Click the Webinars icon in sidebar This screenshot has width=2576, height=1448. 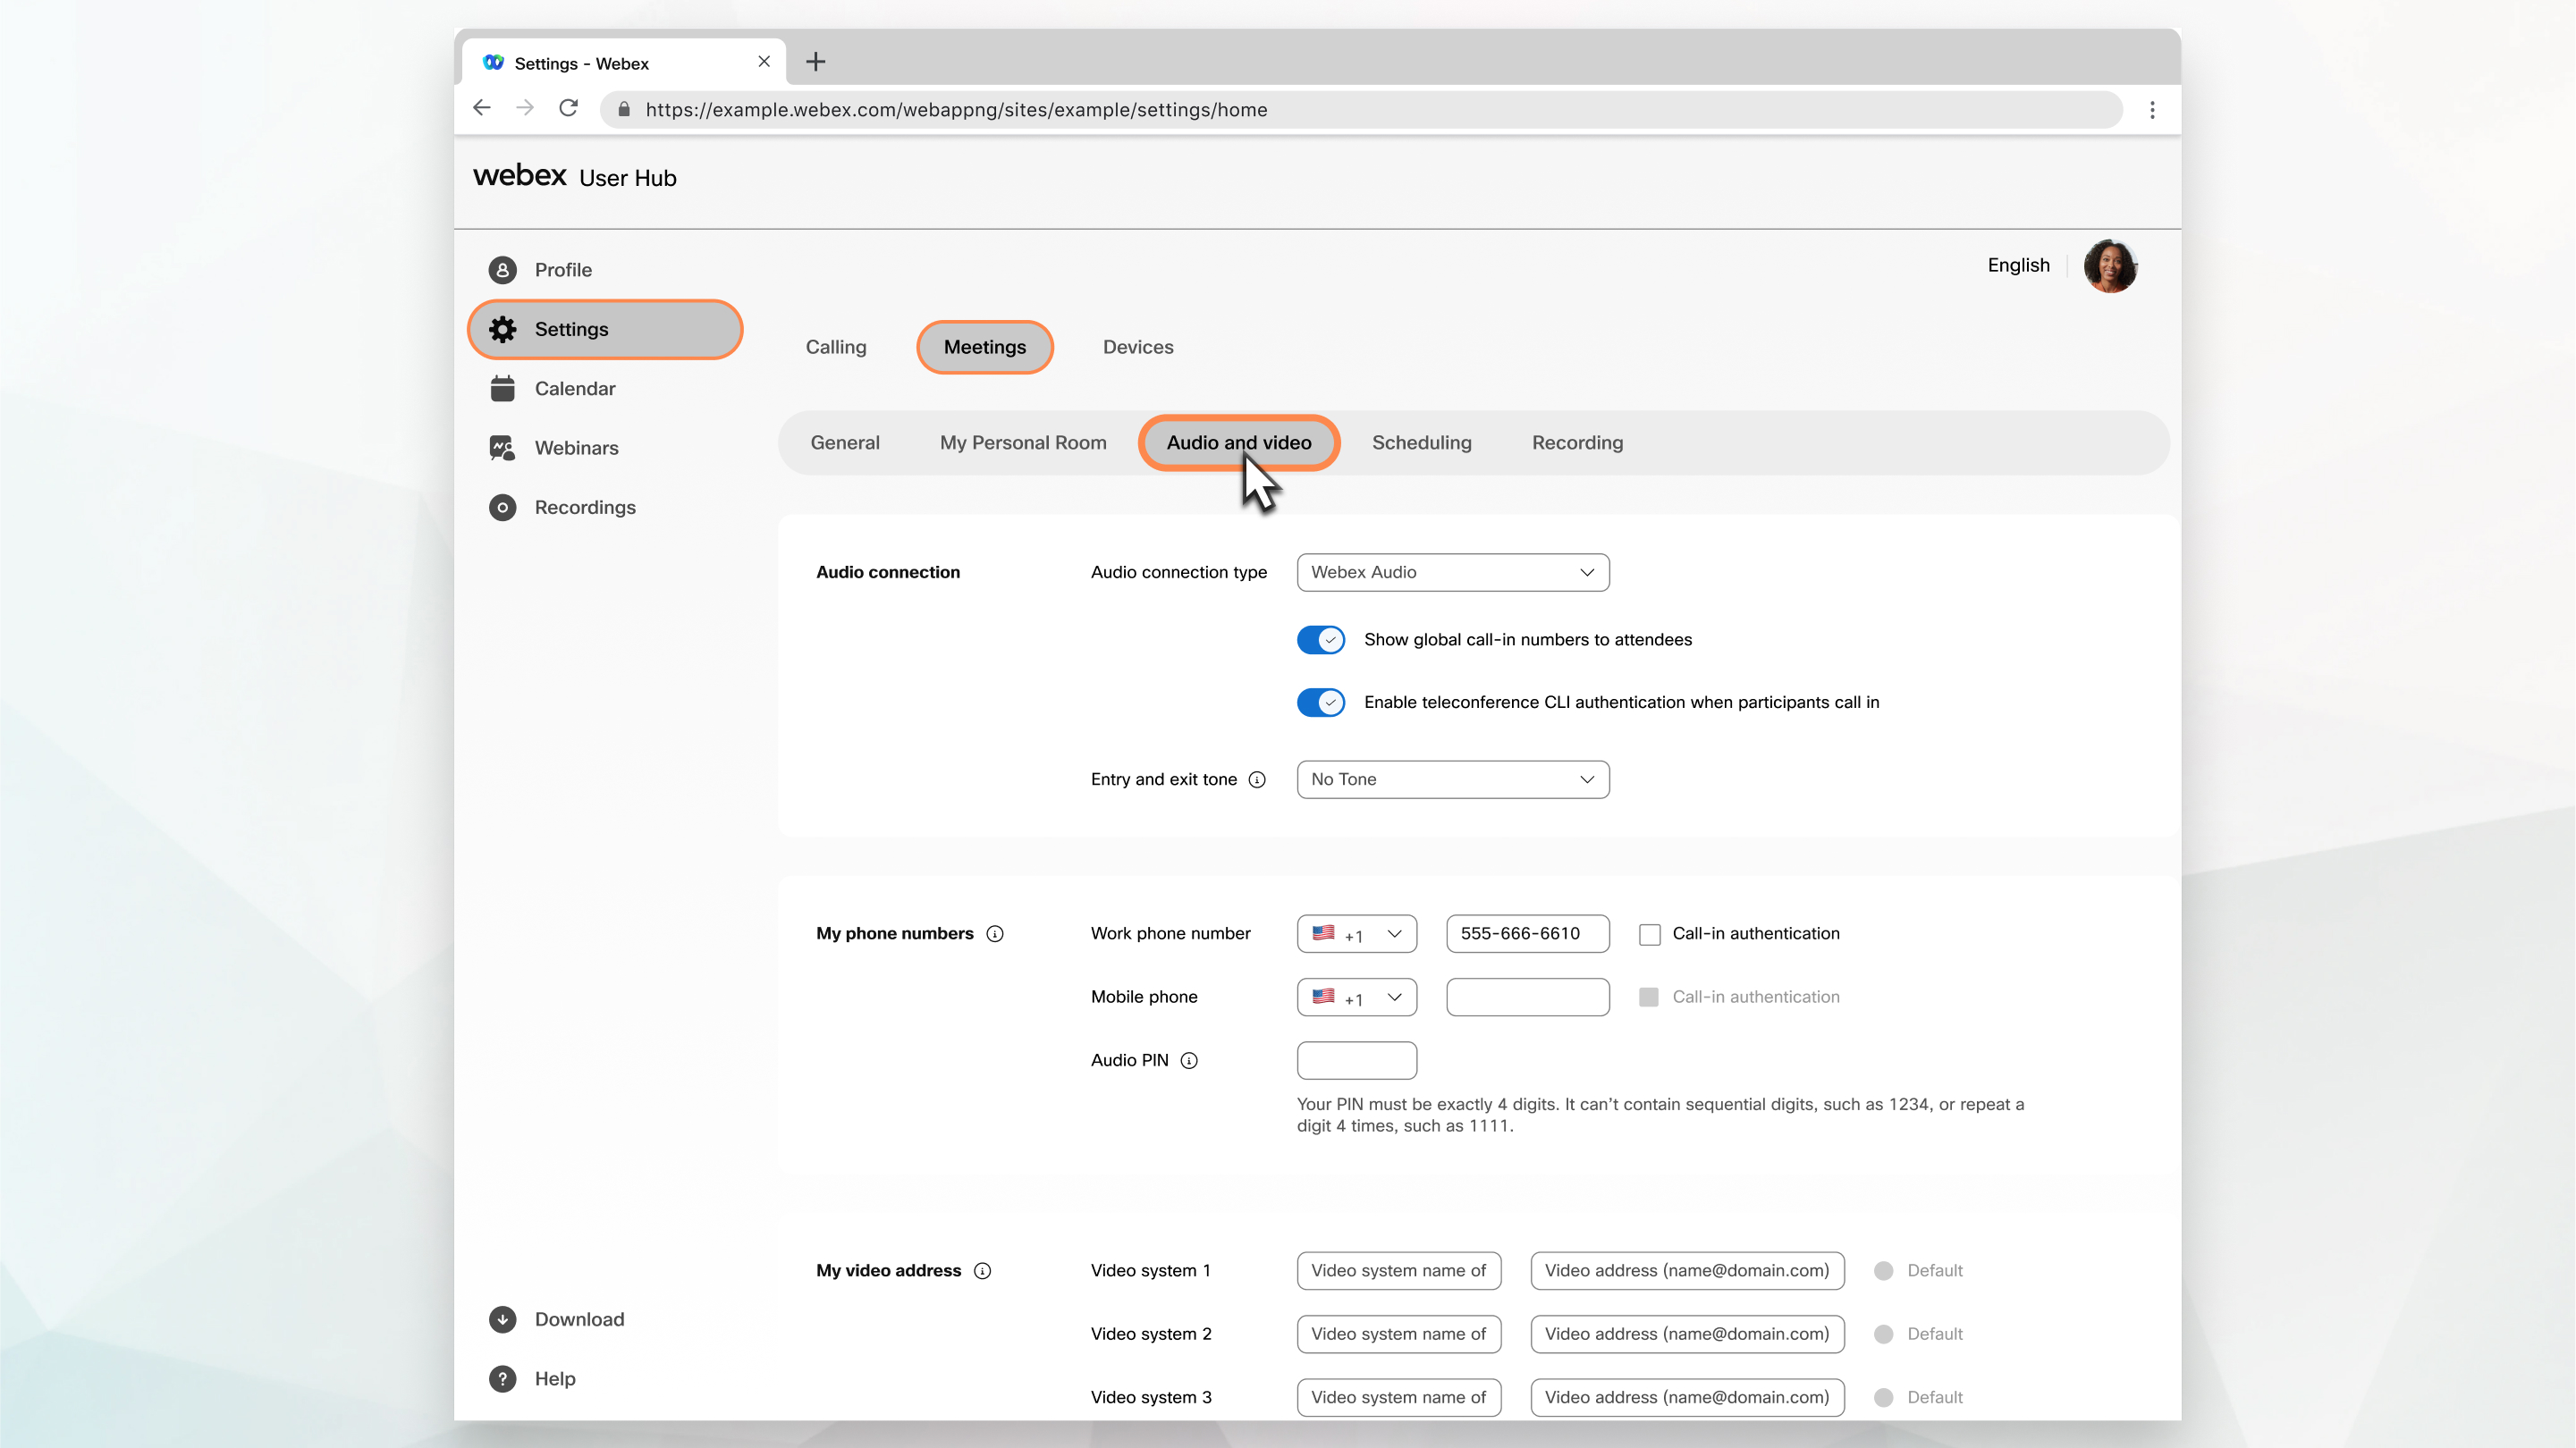coord(503,447)
